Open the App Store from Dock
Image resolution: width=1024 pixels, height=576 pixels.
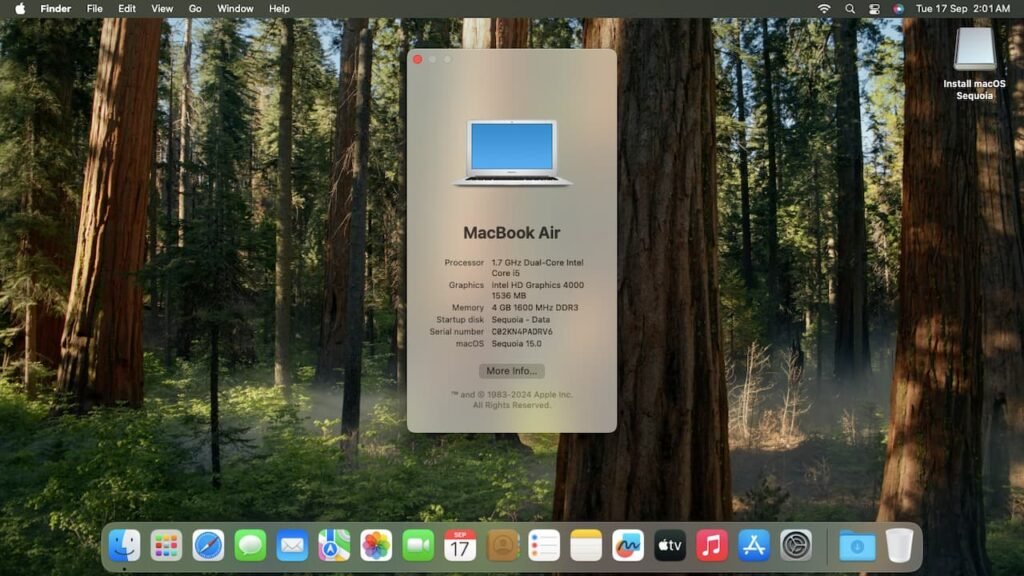pyautogui.click(x=754, y=545)
